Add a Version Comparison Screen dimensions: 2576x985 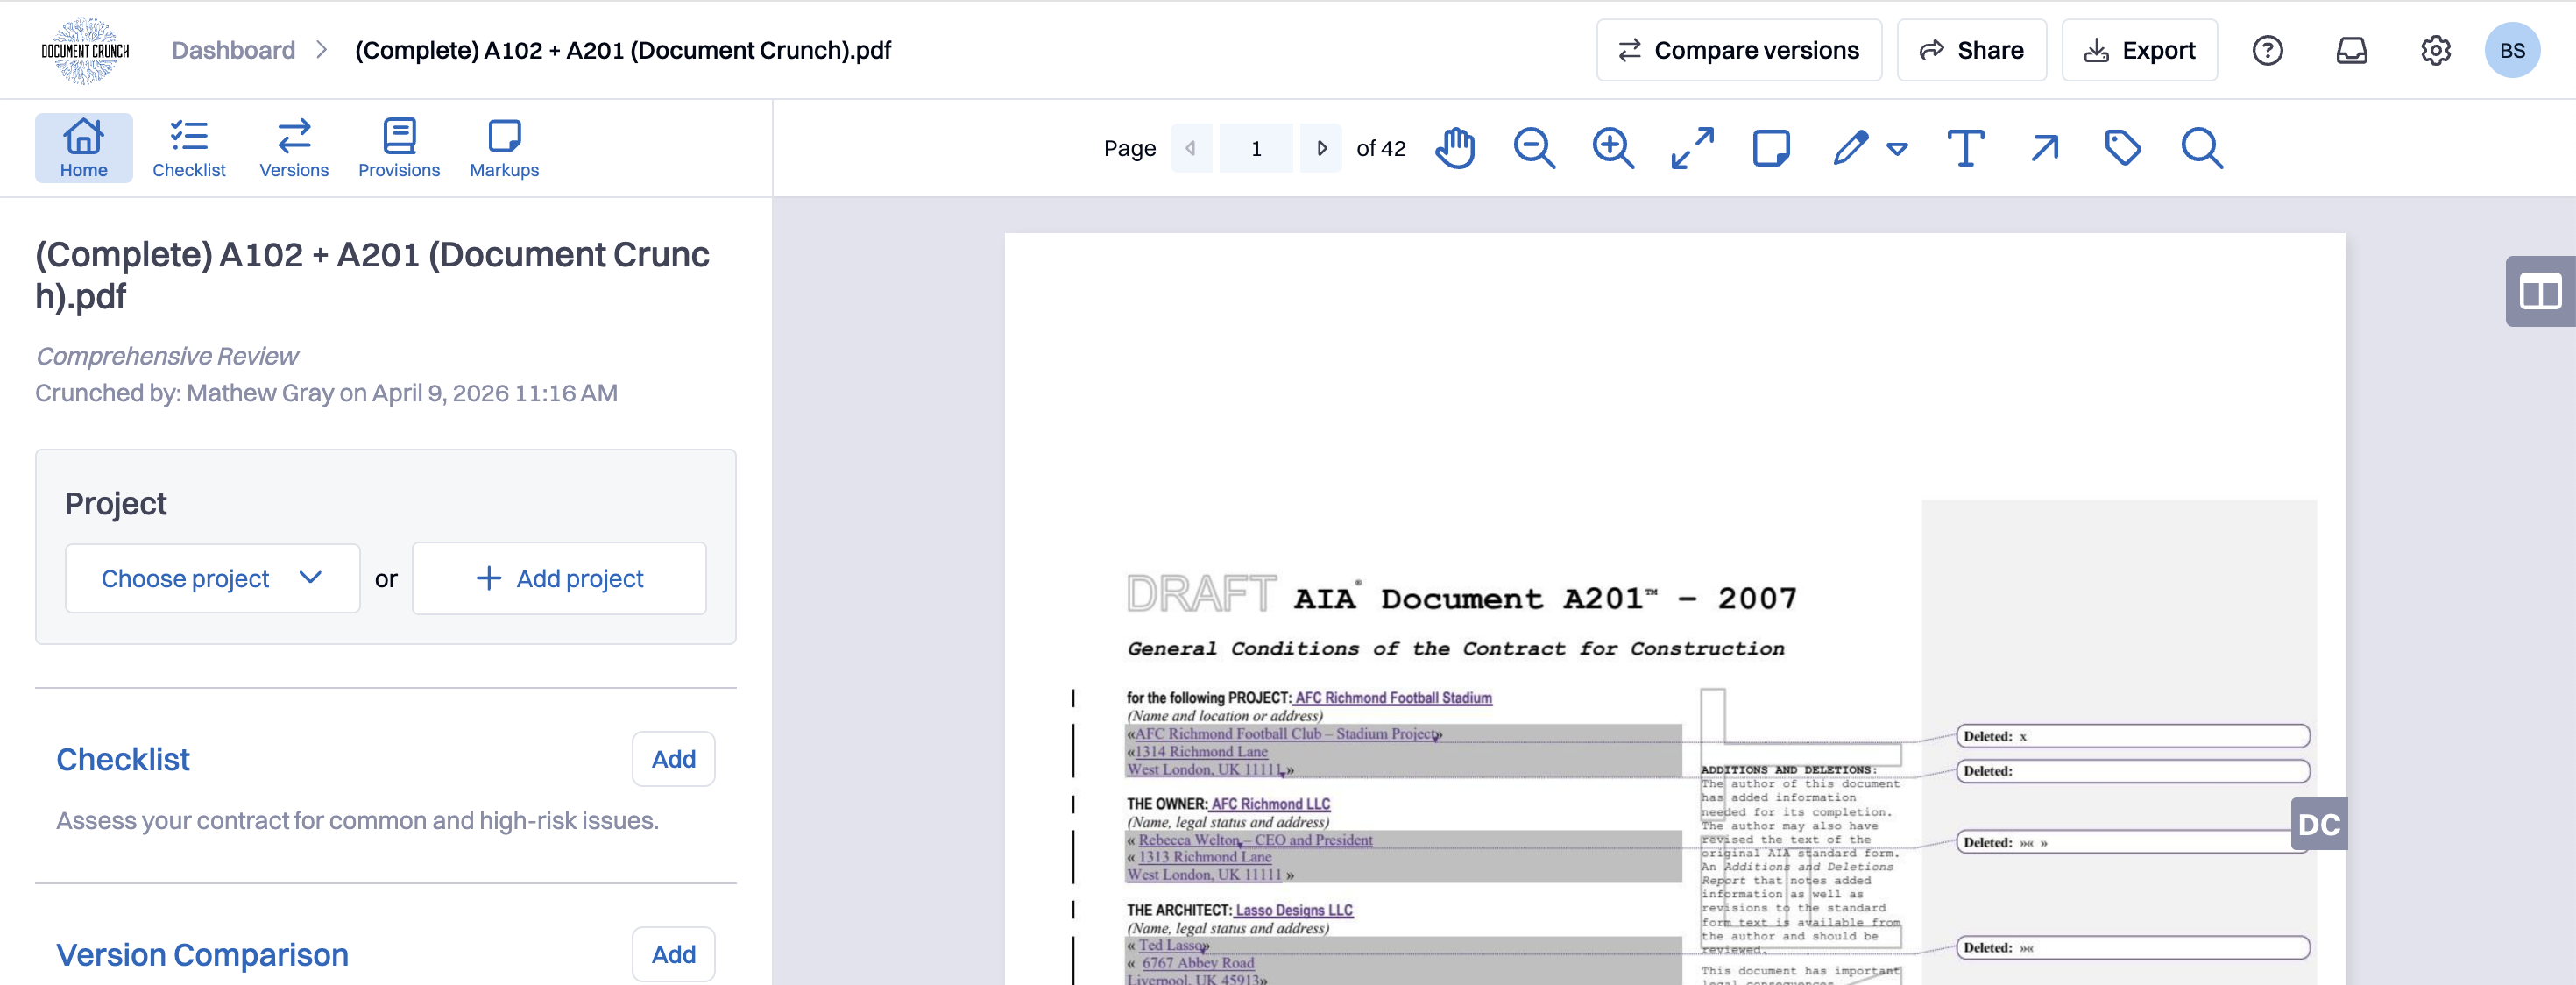tap(673, 954)
